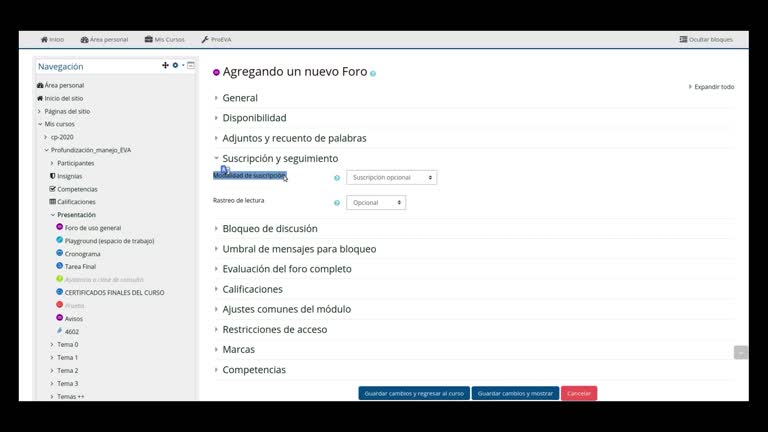This screenshot has height=432, width=768.
Task: Click Expandir todo link
Action: coord(712,87)
